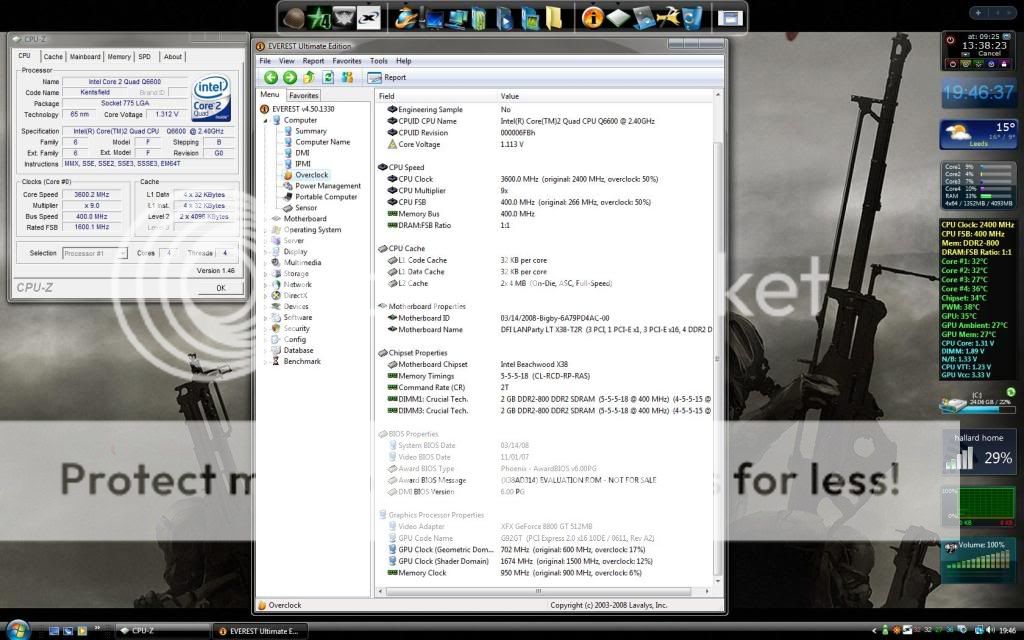Click the green Back arrow in EVEREST toolbar
Screen dimensions: 1024x640
click(x=271, y=78)
